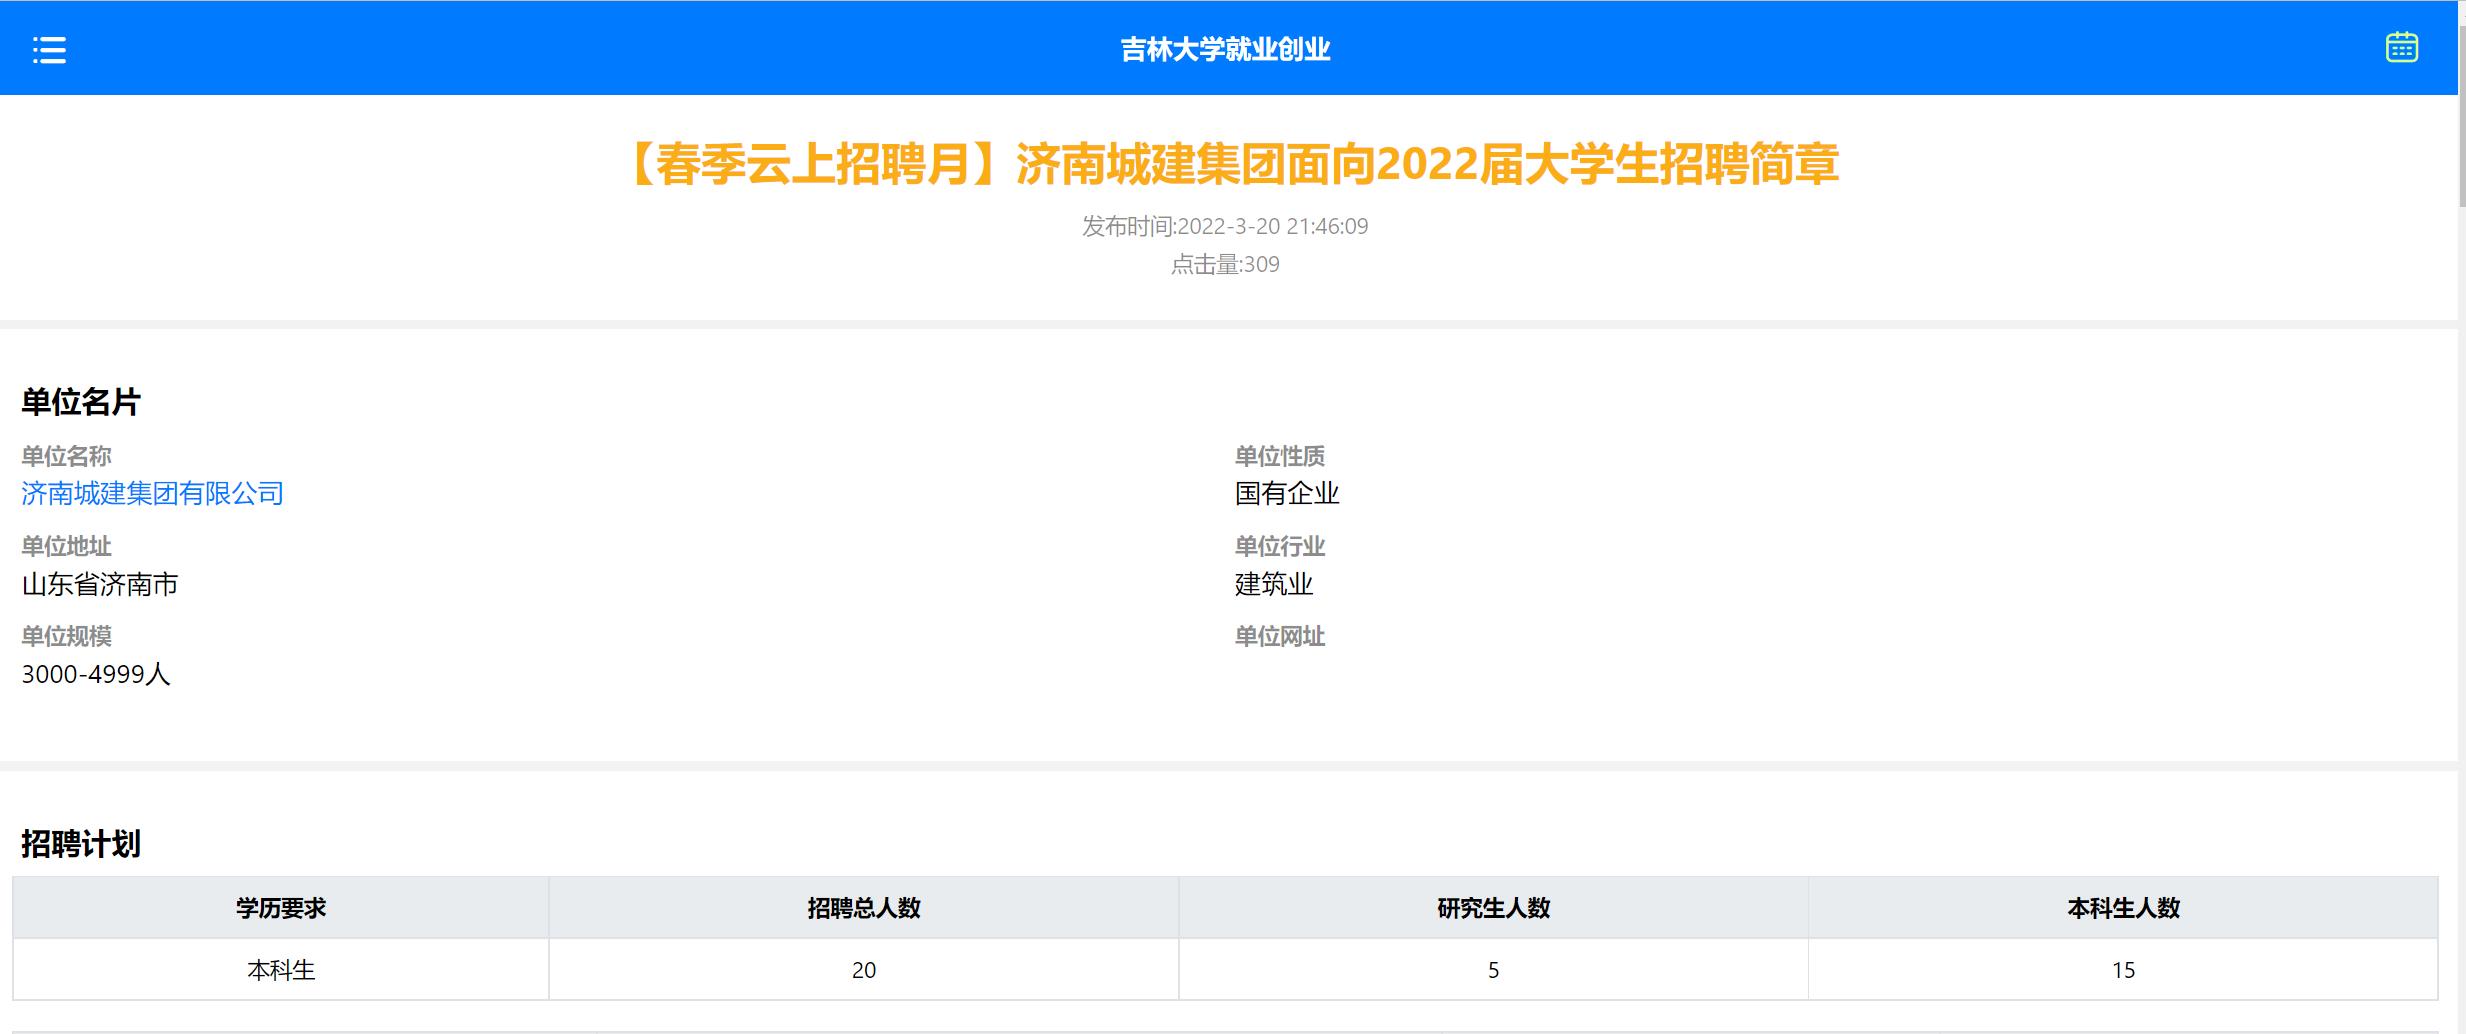
Task: Select the 招聘计划 section heading
Action: 81,844
